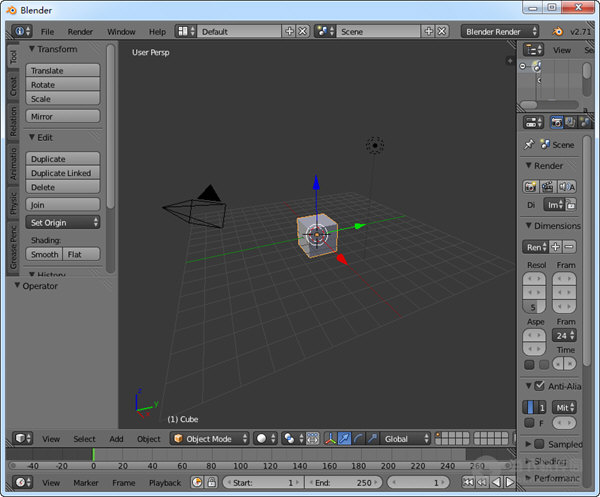Image resolution: width=600 pixels, height=497 pixels.
Task: Click the Start frame field
Action: pyautogui.click(x=263, y=482)
